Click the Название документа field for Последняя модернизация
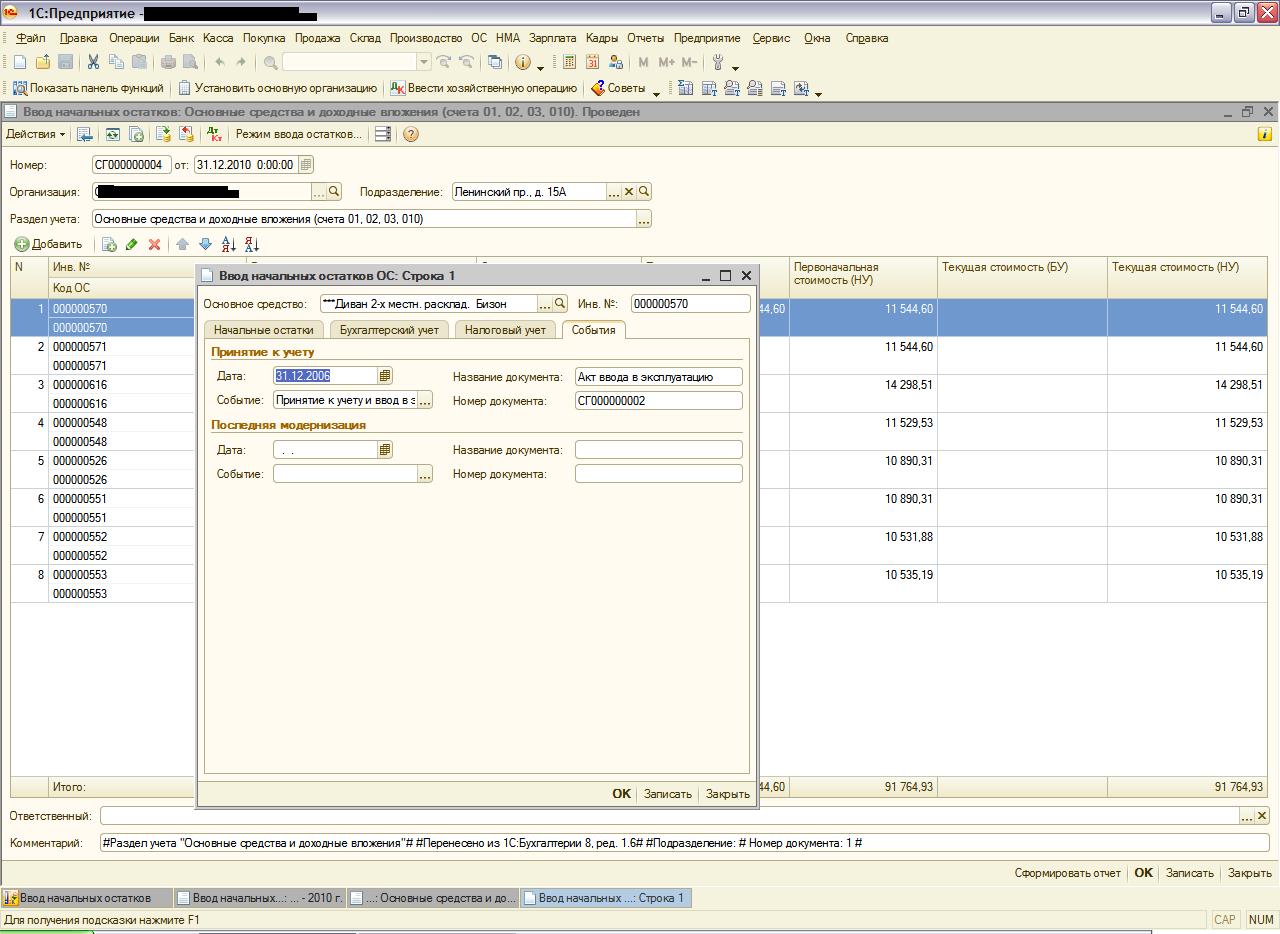1280x934 pixels. point(658,450)
